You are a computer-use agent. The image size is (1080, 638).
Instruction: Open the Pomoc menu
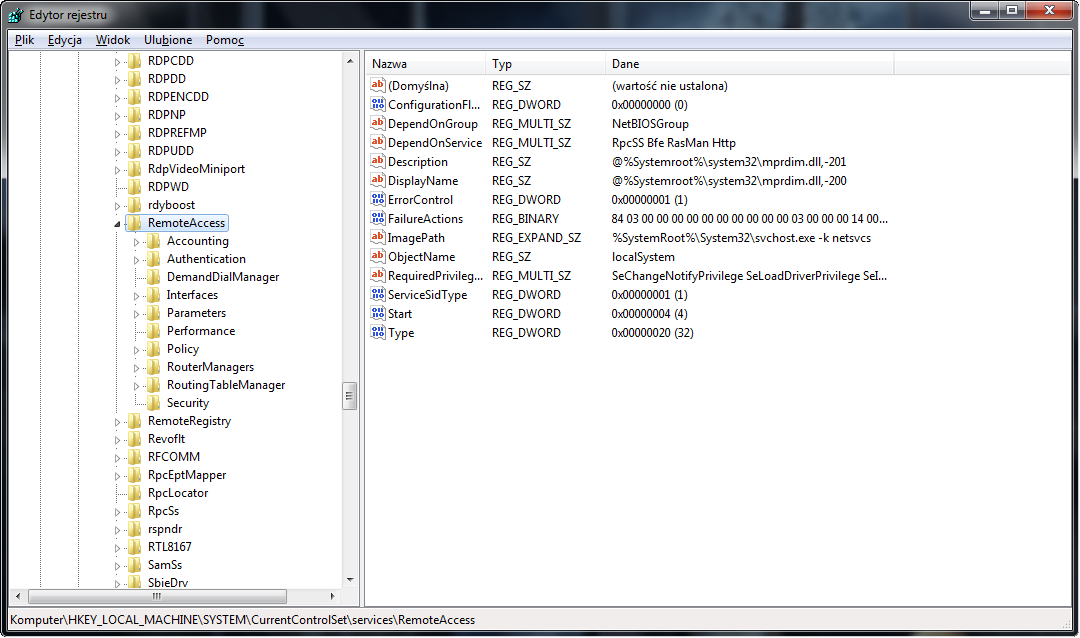coord(225,40)
